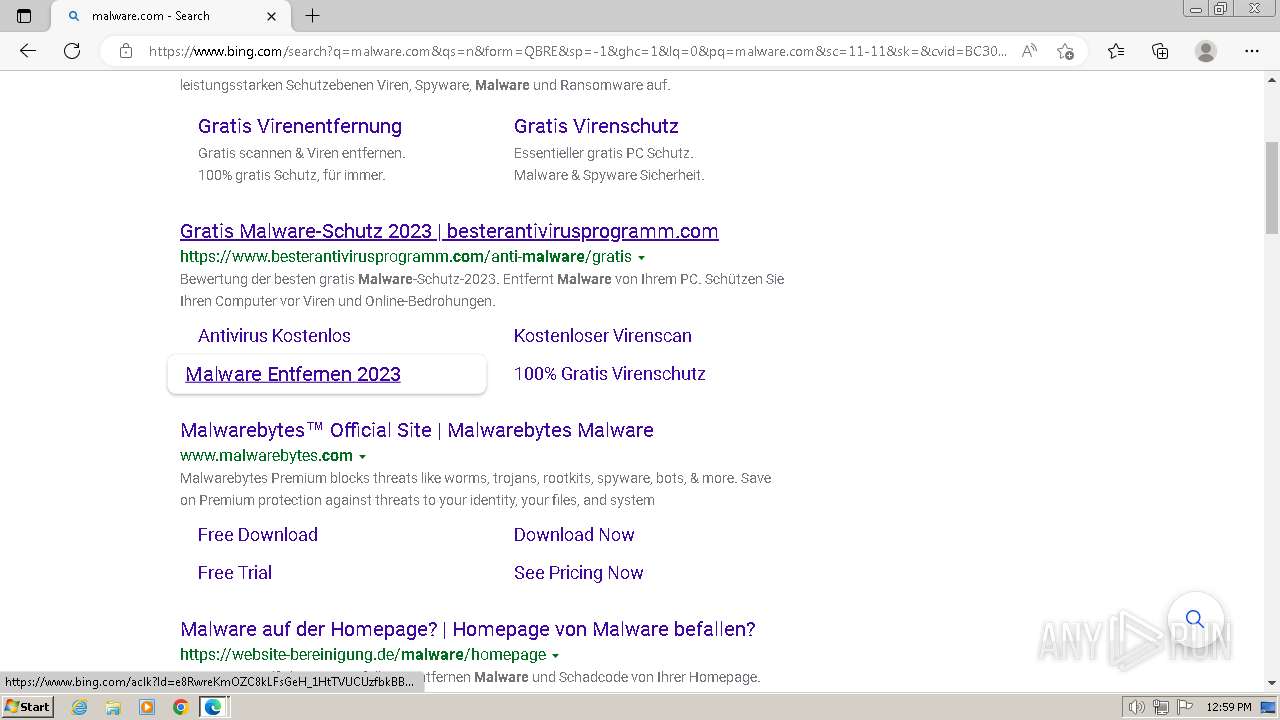
Task: Open File Explorer from the taskbar
Action: point(113,707)
